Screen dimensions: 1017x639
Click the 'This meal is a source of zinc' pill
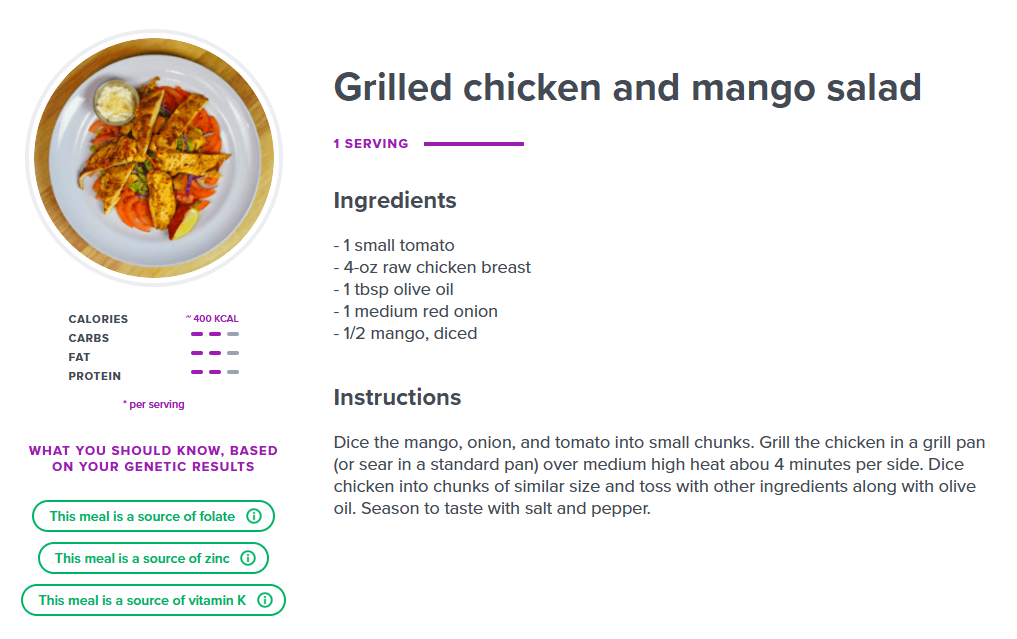142,559
